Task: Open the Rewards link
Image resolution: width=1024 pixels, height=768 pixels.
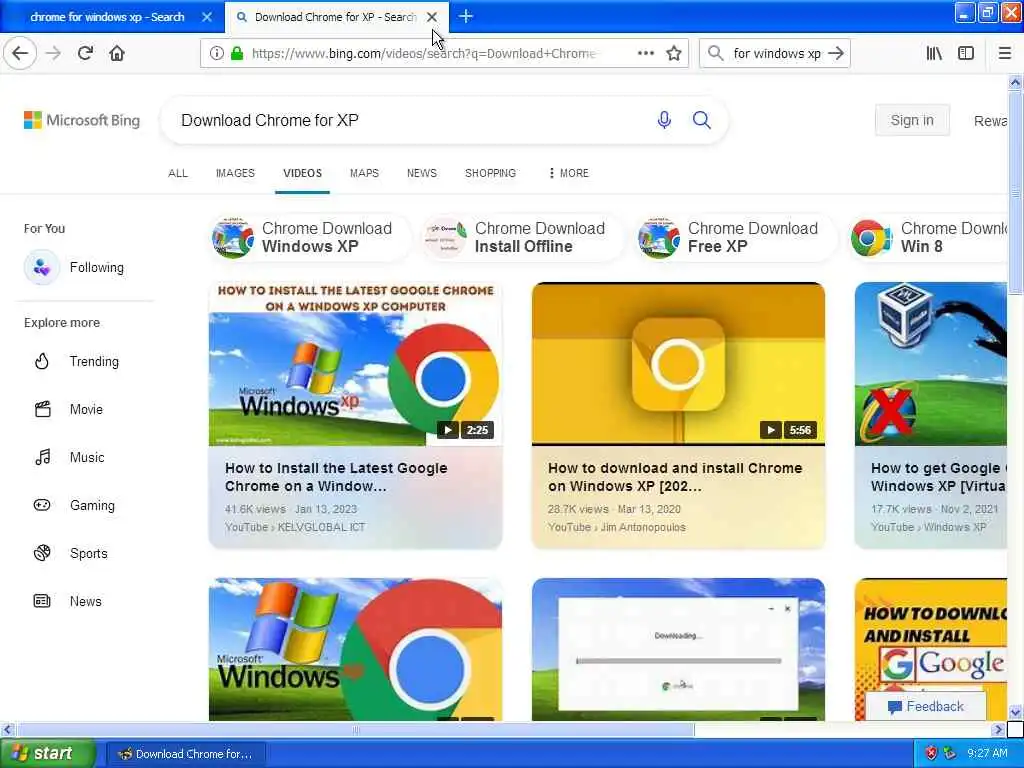Action: pos(991,121)
